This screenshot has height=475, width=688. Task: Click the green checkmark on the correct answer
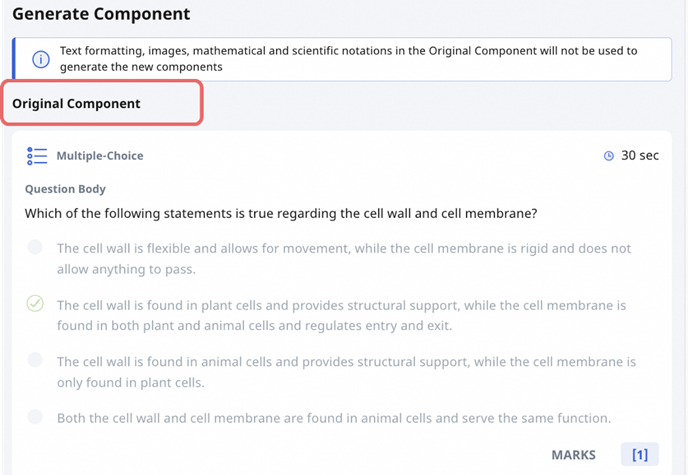(x=36, y=304)
